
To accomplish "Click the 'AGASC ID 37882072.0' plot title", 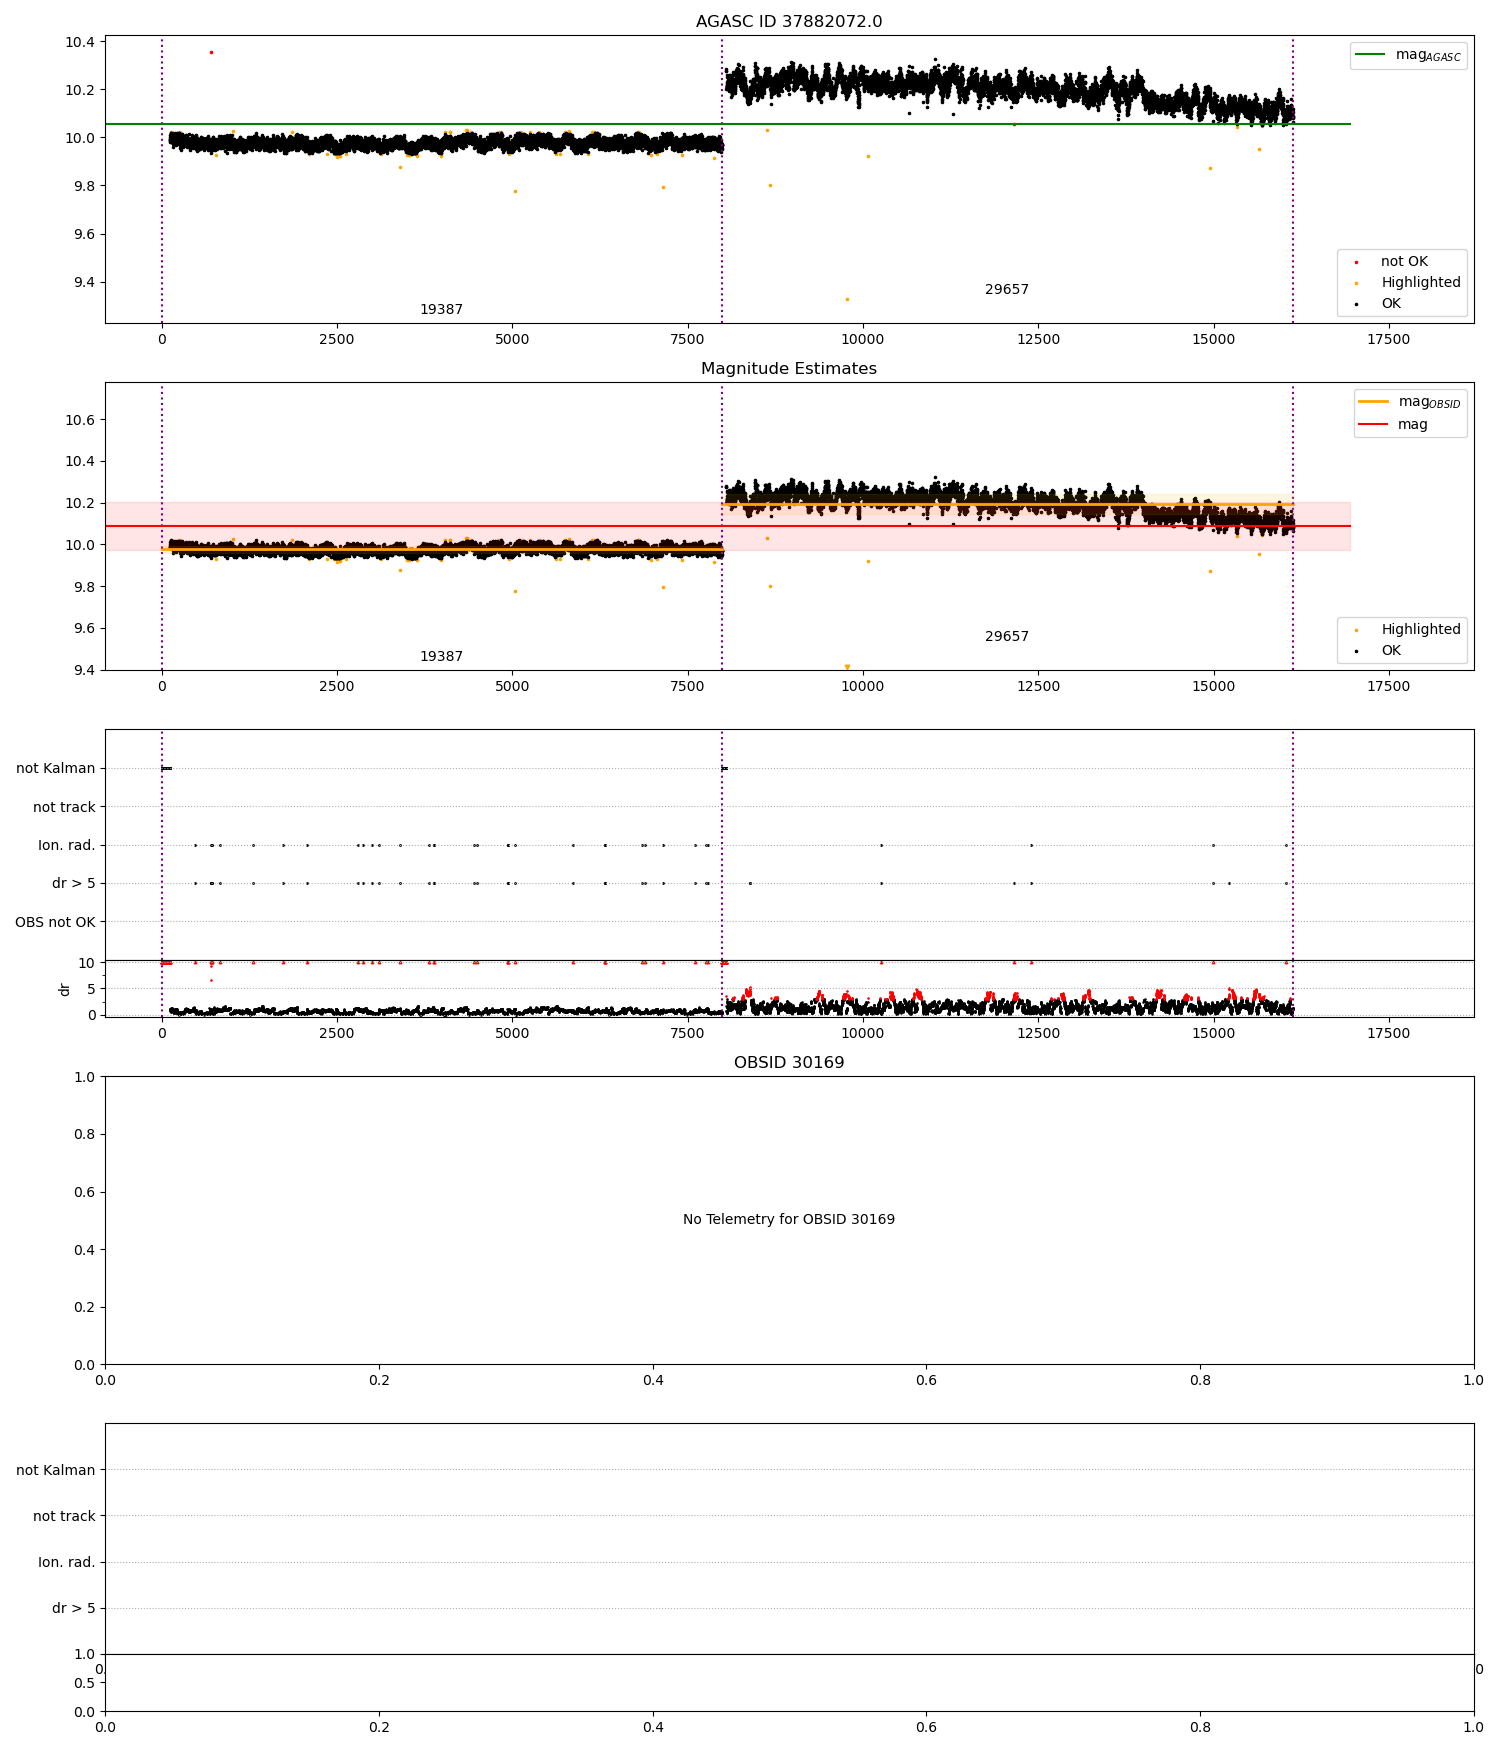I will tap(789, 22).
